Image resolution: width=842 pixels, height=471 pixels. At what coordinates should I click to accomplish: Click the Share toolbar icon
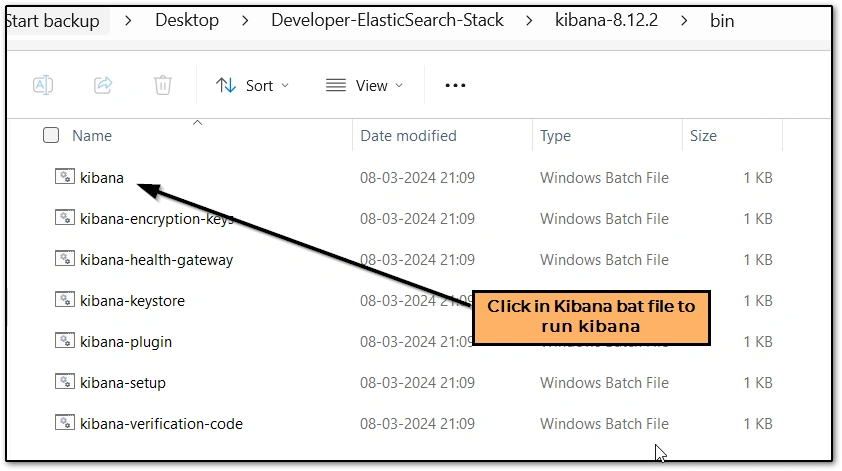103,85
